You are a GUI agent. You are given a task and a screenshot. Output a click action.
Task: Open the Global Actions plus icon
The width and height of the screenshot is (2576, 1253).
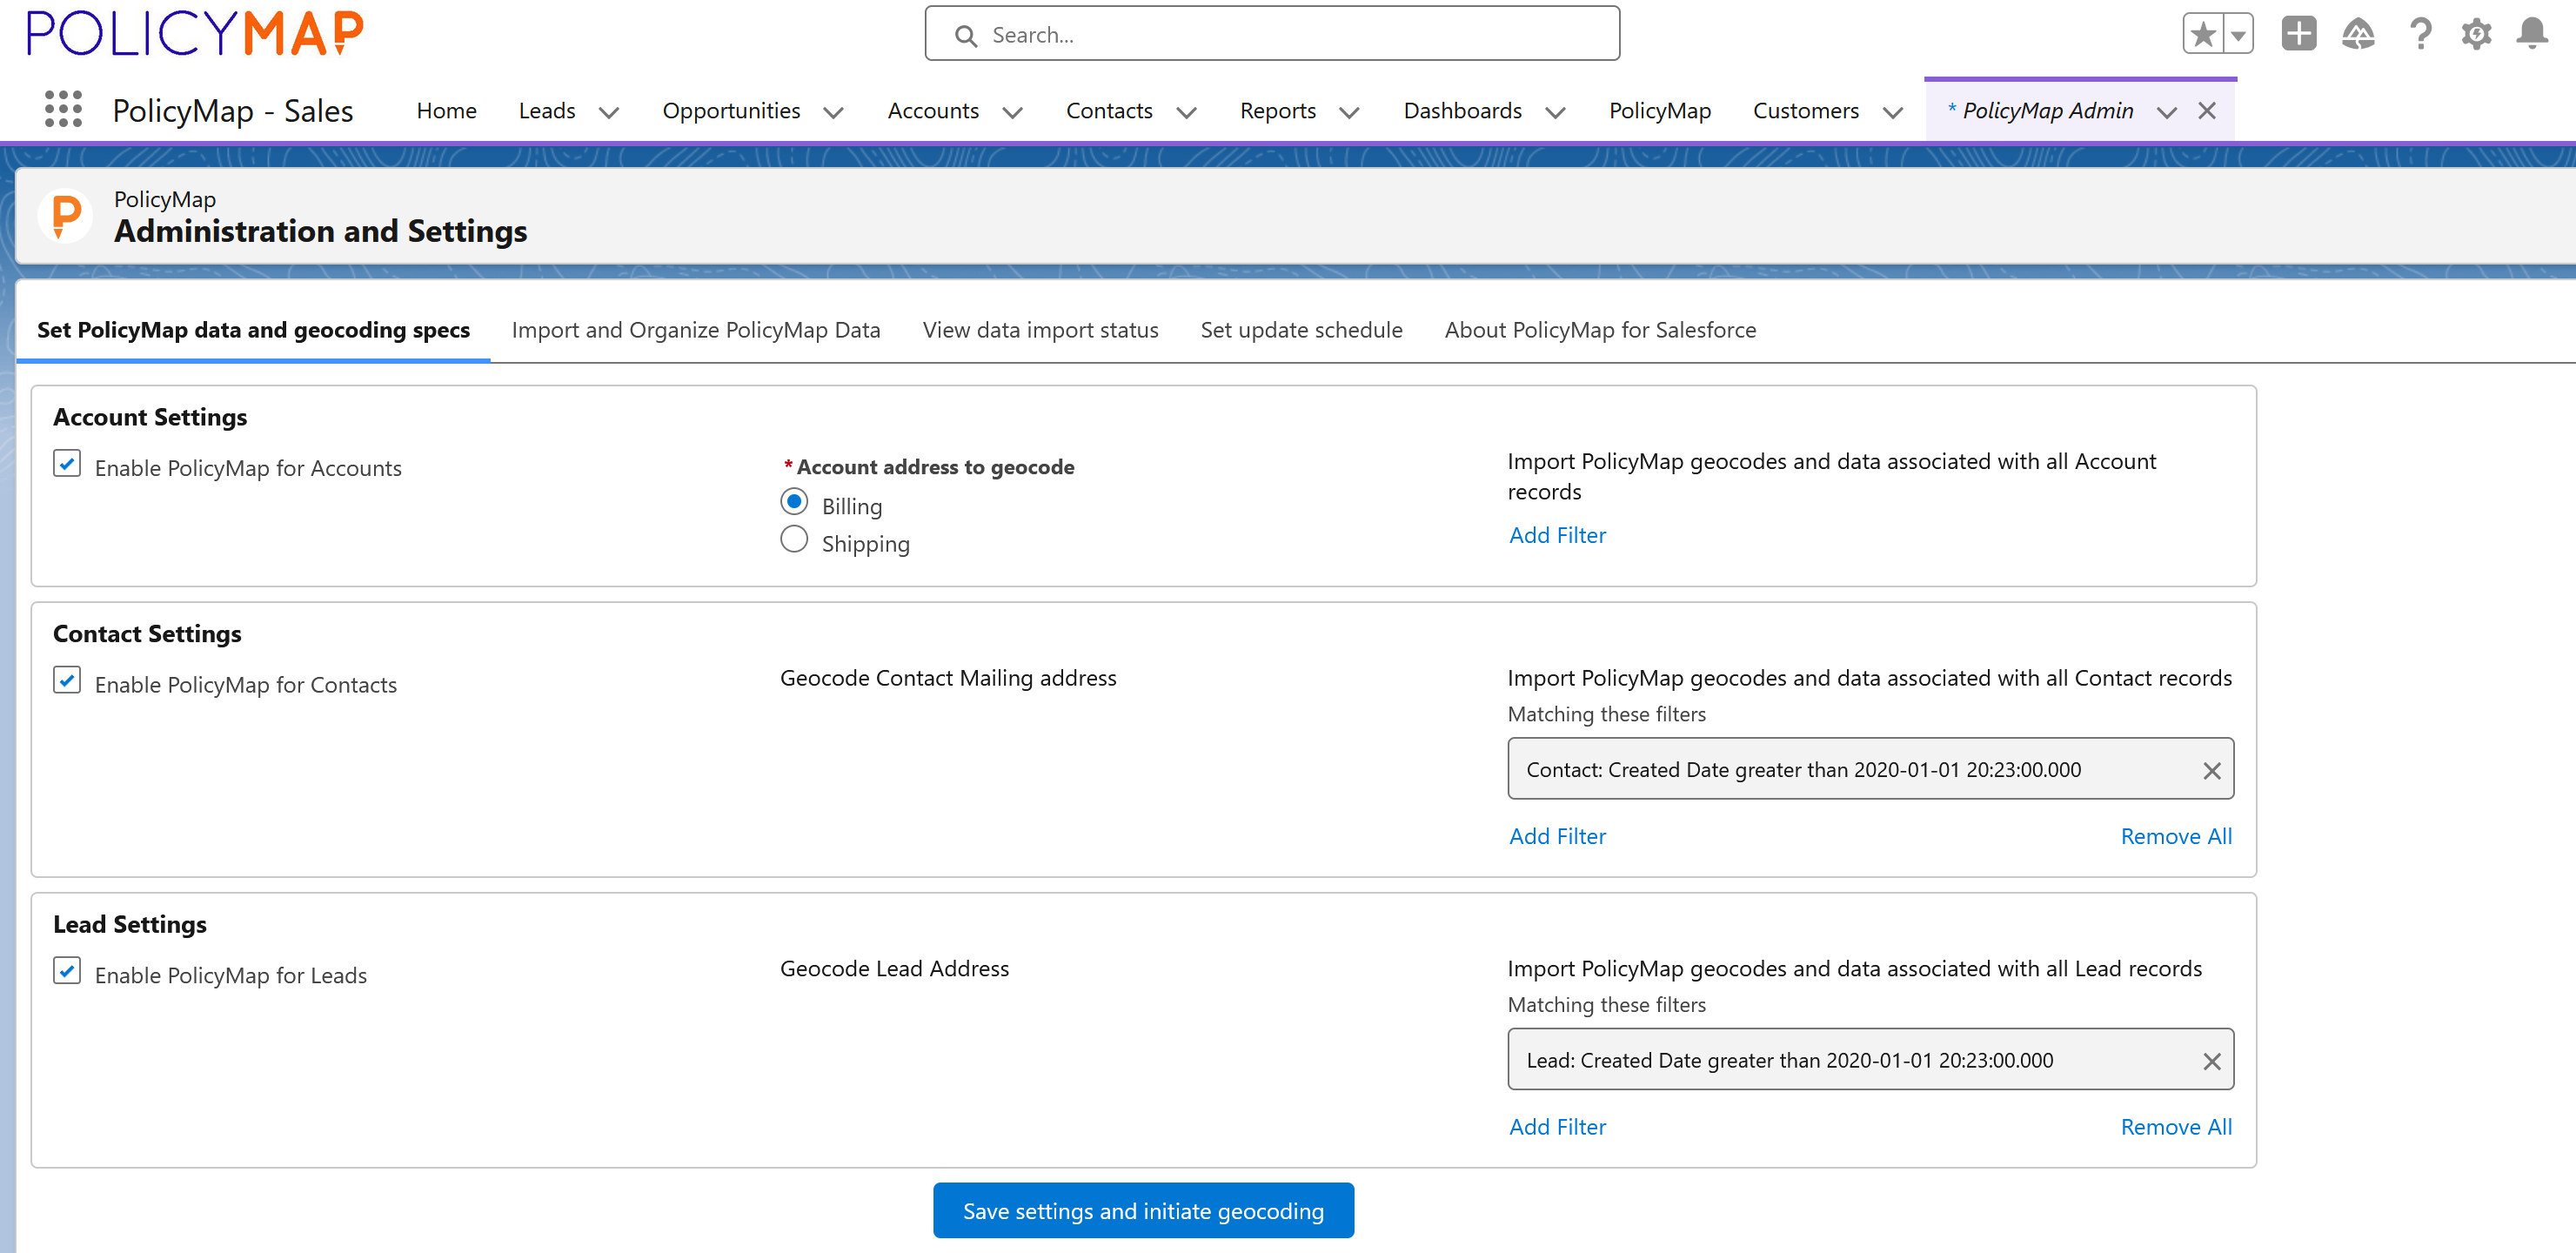pyautogui.click(x=2299, y=34)
